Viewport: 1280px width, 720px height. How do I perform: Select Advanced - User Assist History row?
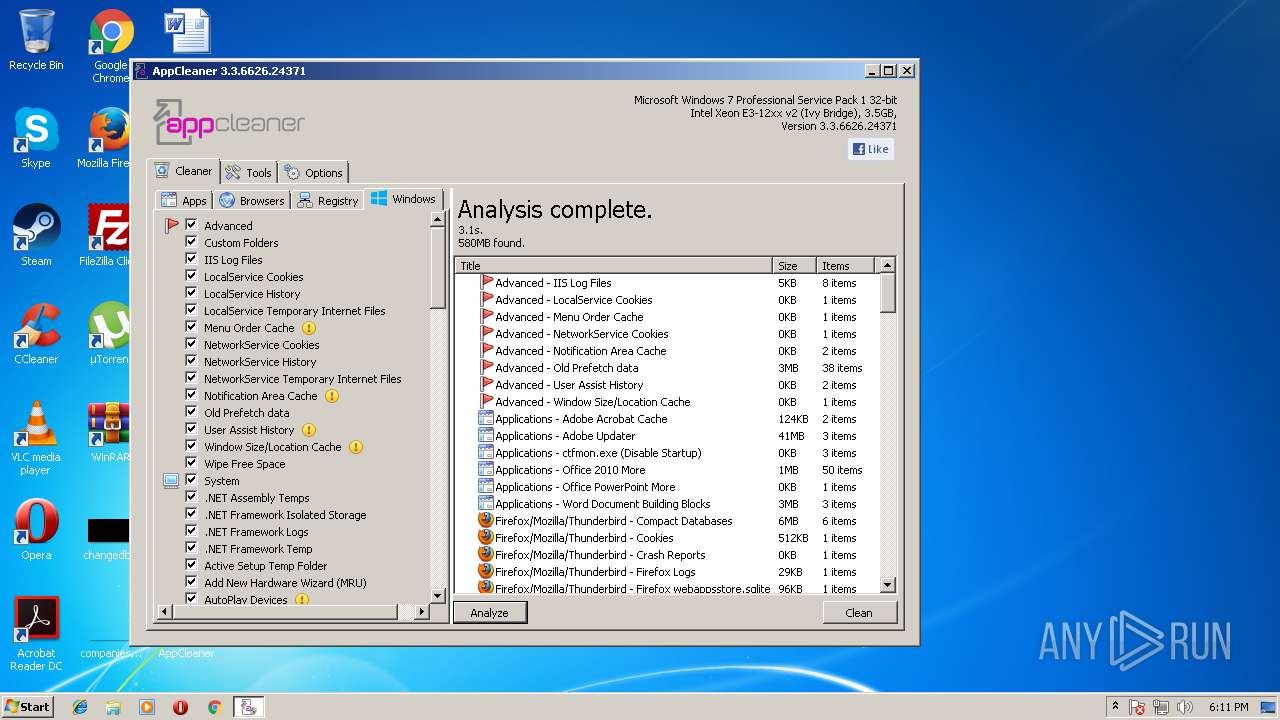pos(667,385)
